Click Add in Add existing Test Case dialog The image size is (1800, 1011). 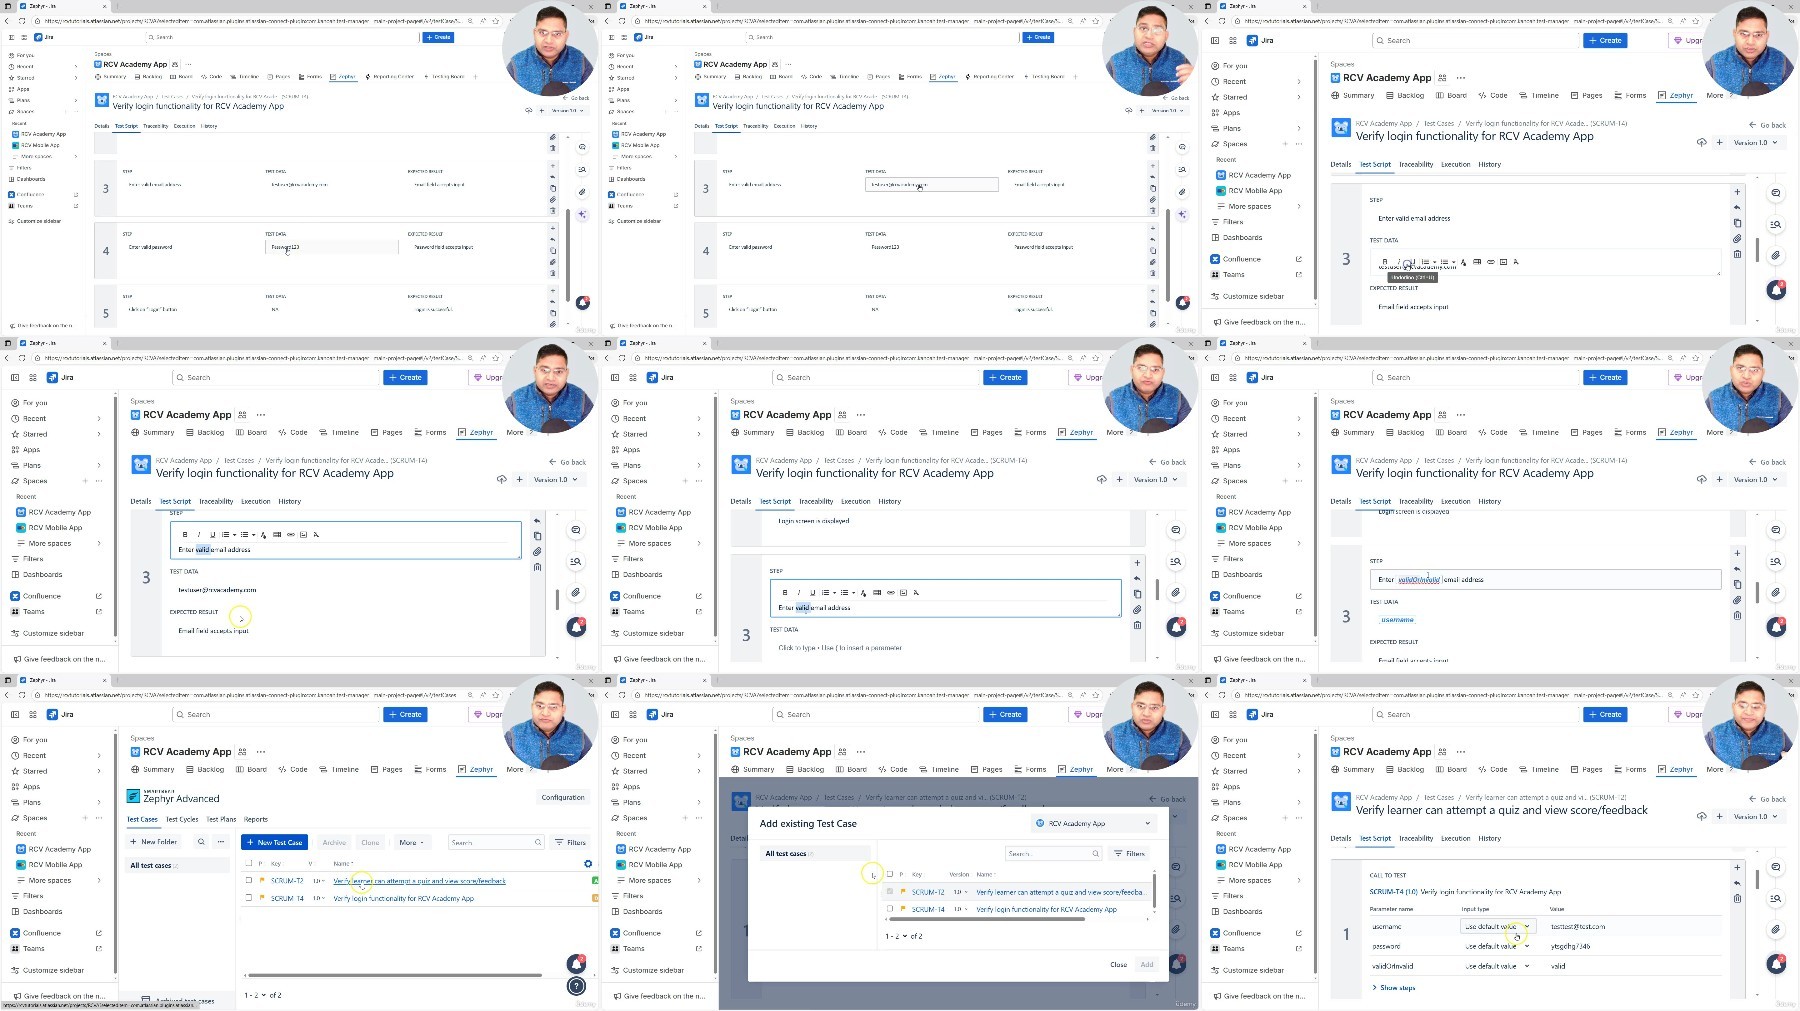(x=1147, y=964)
